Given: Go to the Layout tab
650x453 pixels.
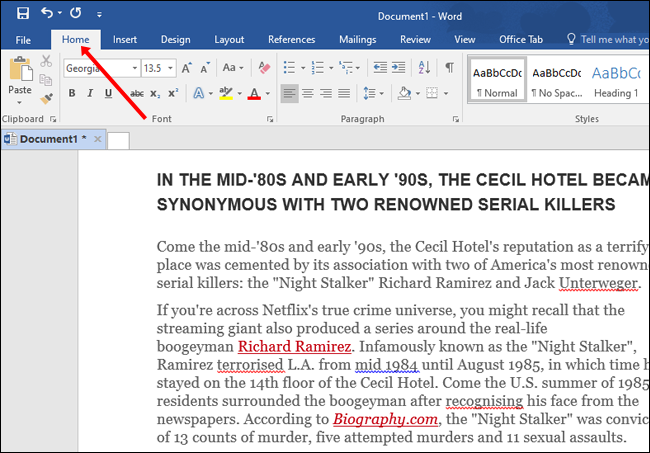Looking at the screenshot, I should tap(229, 39).
